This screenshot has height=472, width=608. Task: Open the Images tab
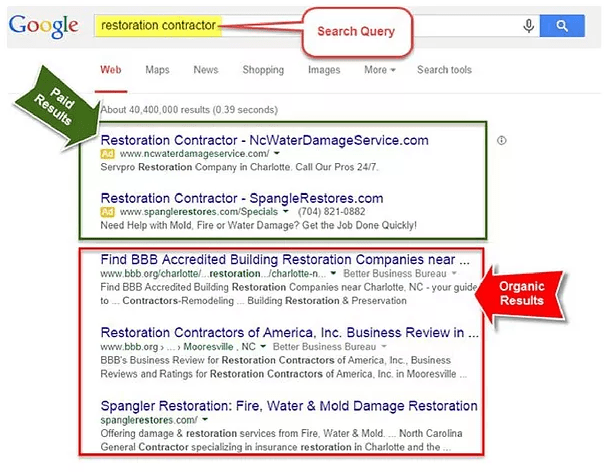[x=324, y=70]
